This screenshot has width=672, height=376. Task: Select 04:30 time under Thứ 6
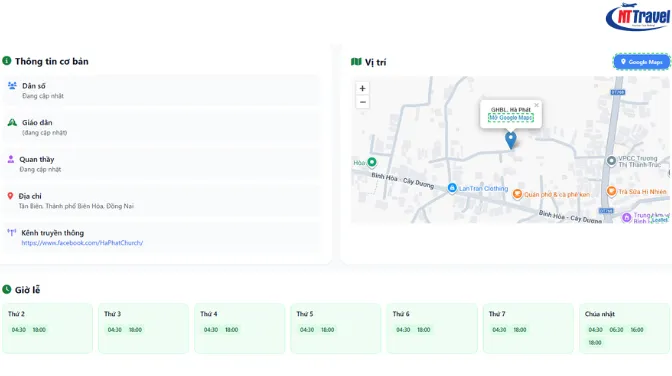tap(403, 330)
